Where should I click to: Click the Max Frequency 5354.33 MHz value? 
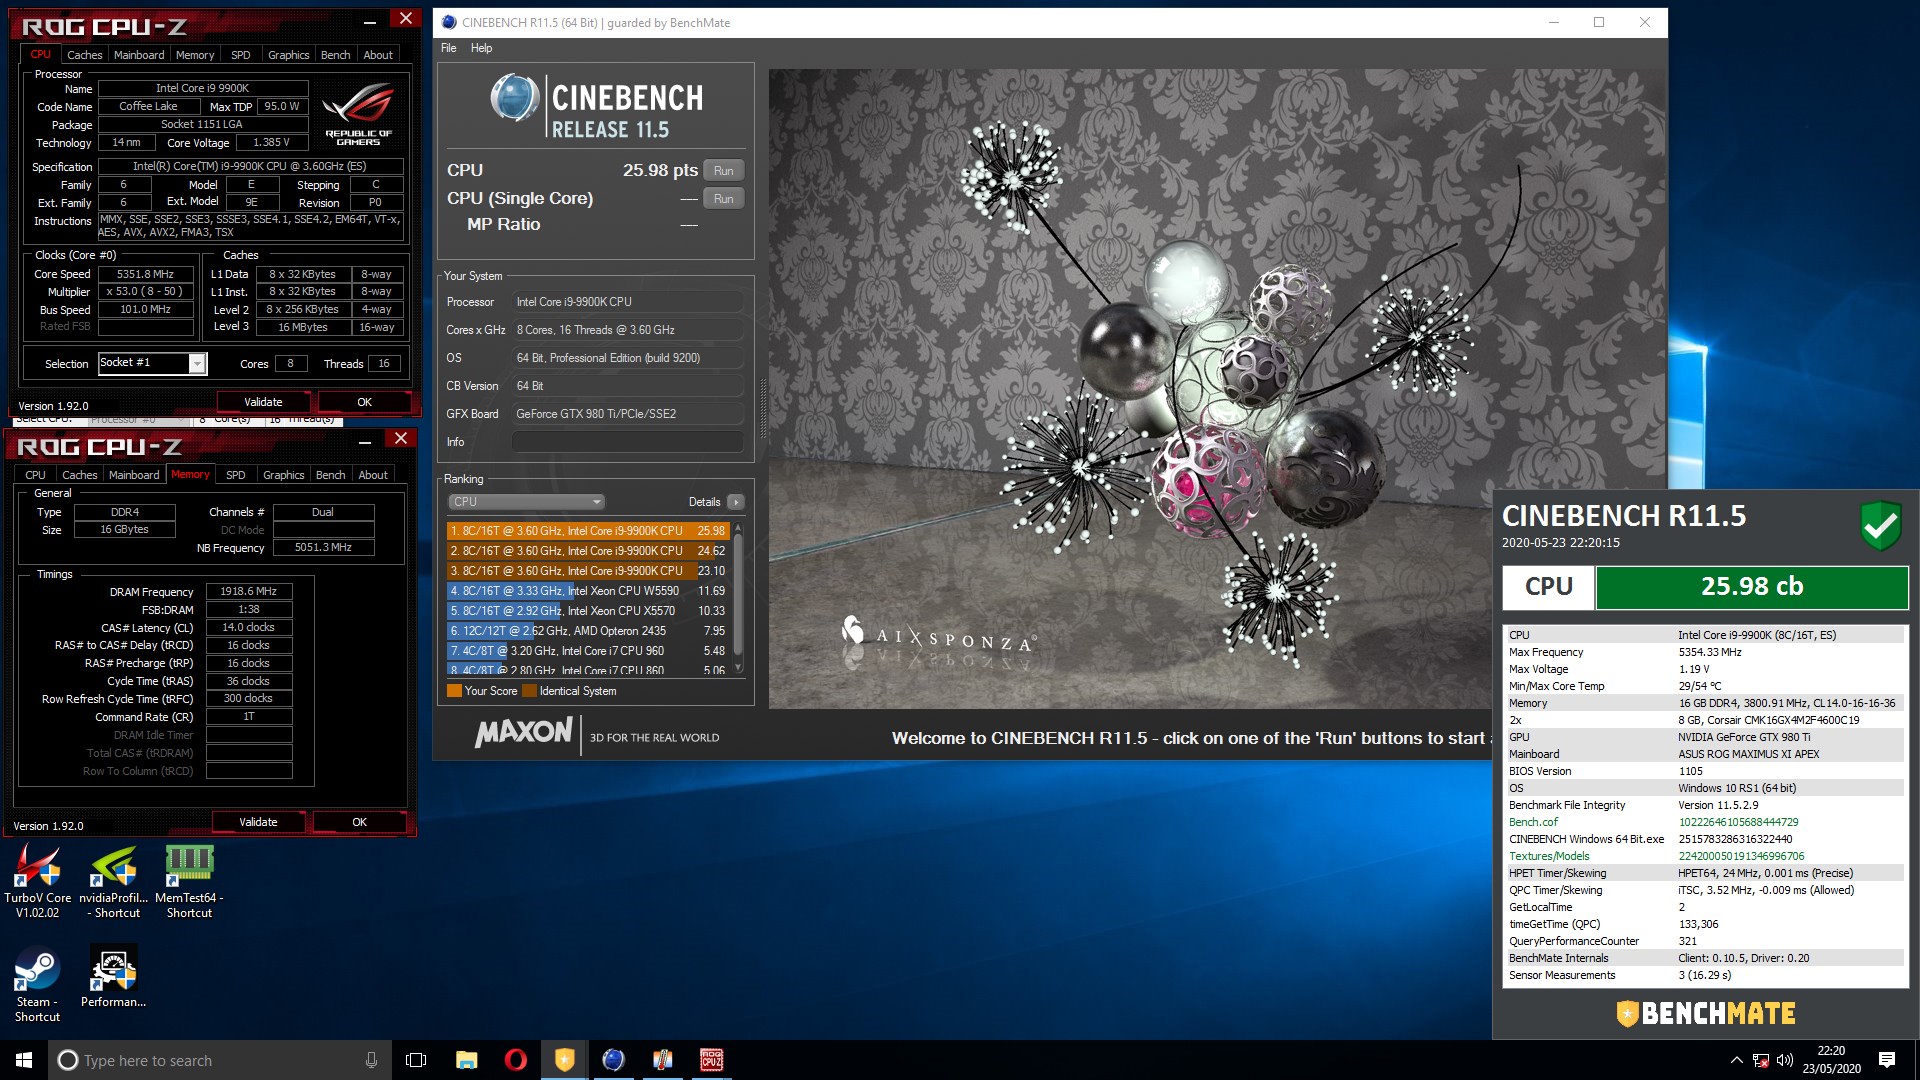pos(1710,652)
